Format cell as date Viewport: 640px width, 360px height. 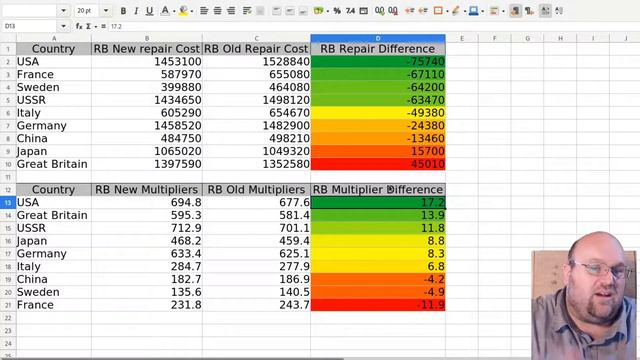[363, 11]
